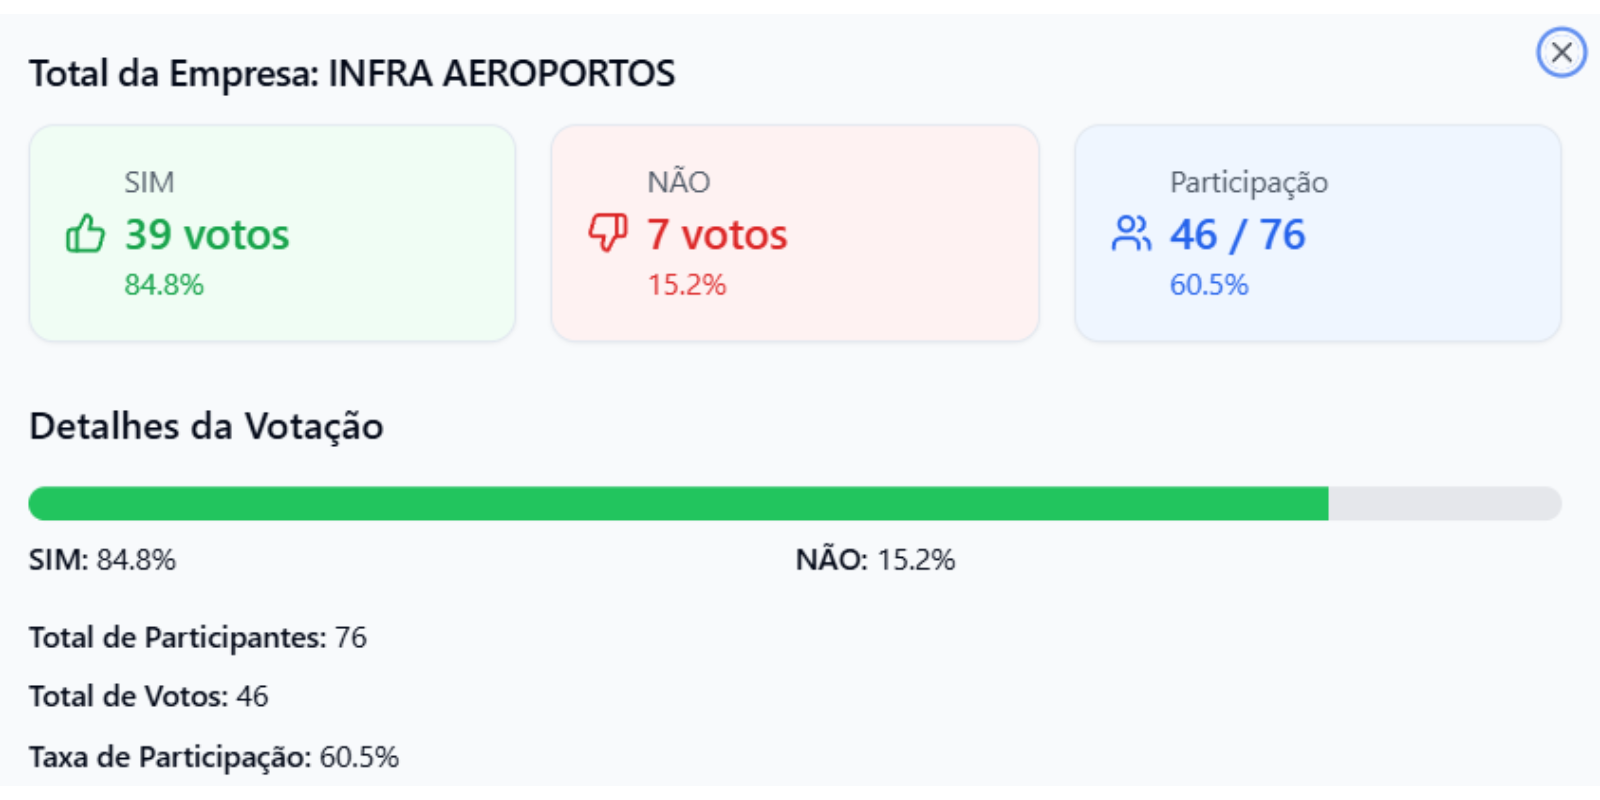Viewport: 1600px width, 800px height.
Task: Click the blue participants people icon
Action: point(1131,234)
